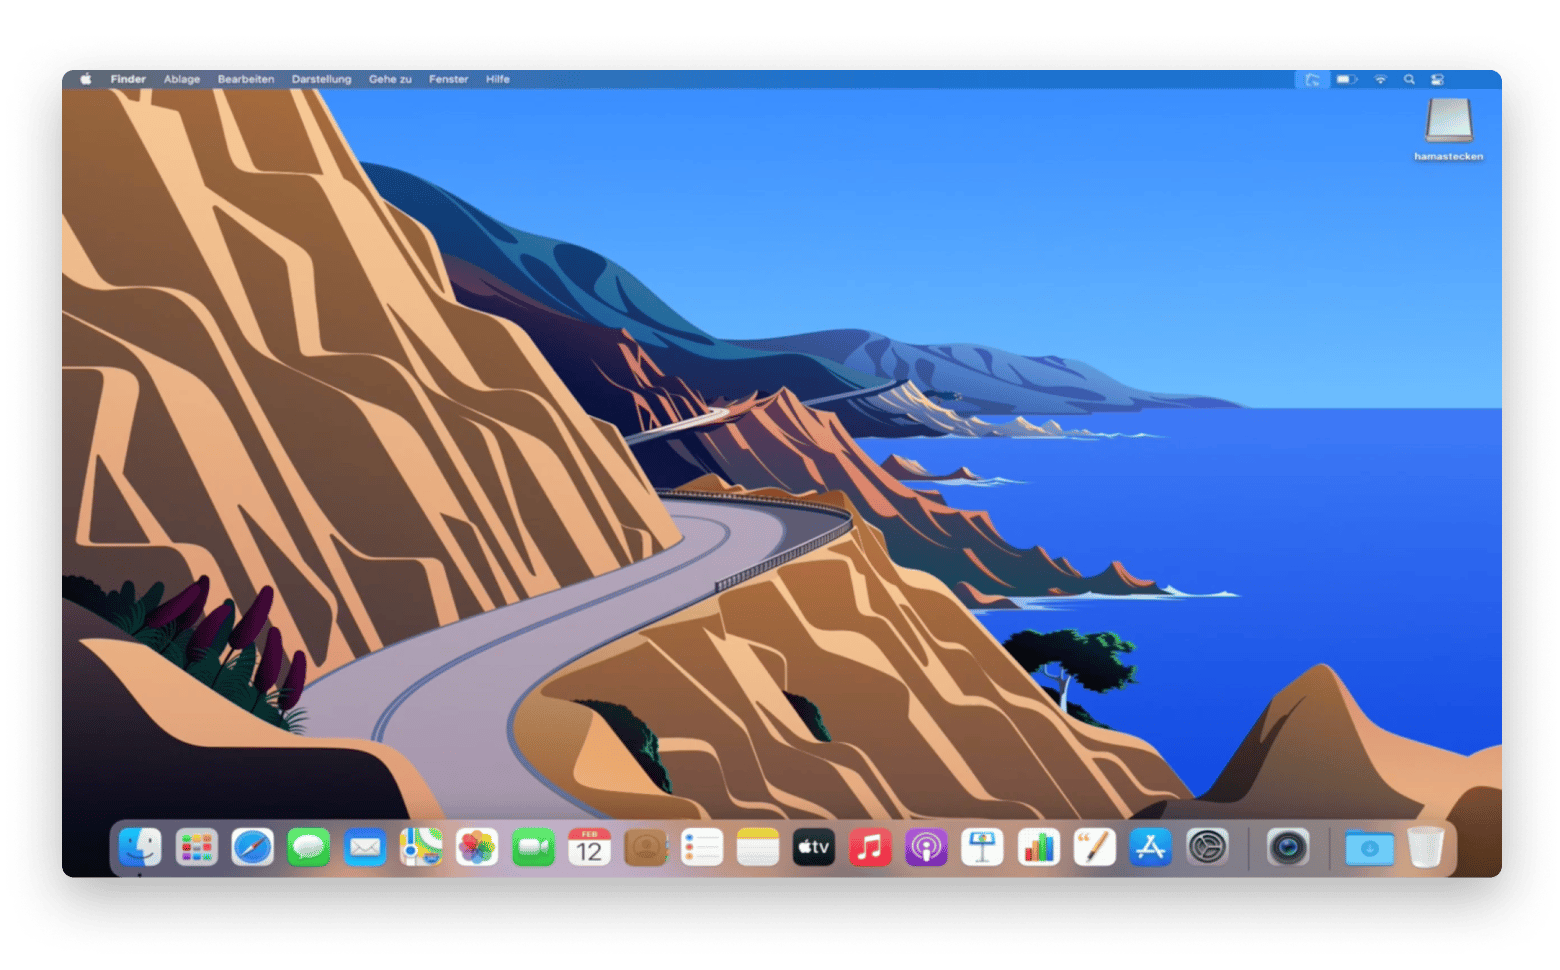Open the Darstellung menu

pos(322,79)
